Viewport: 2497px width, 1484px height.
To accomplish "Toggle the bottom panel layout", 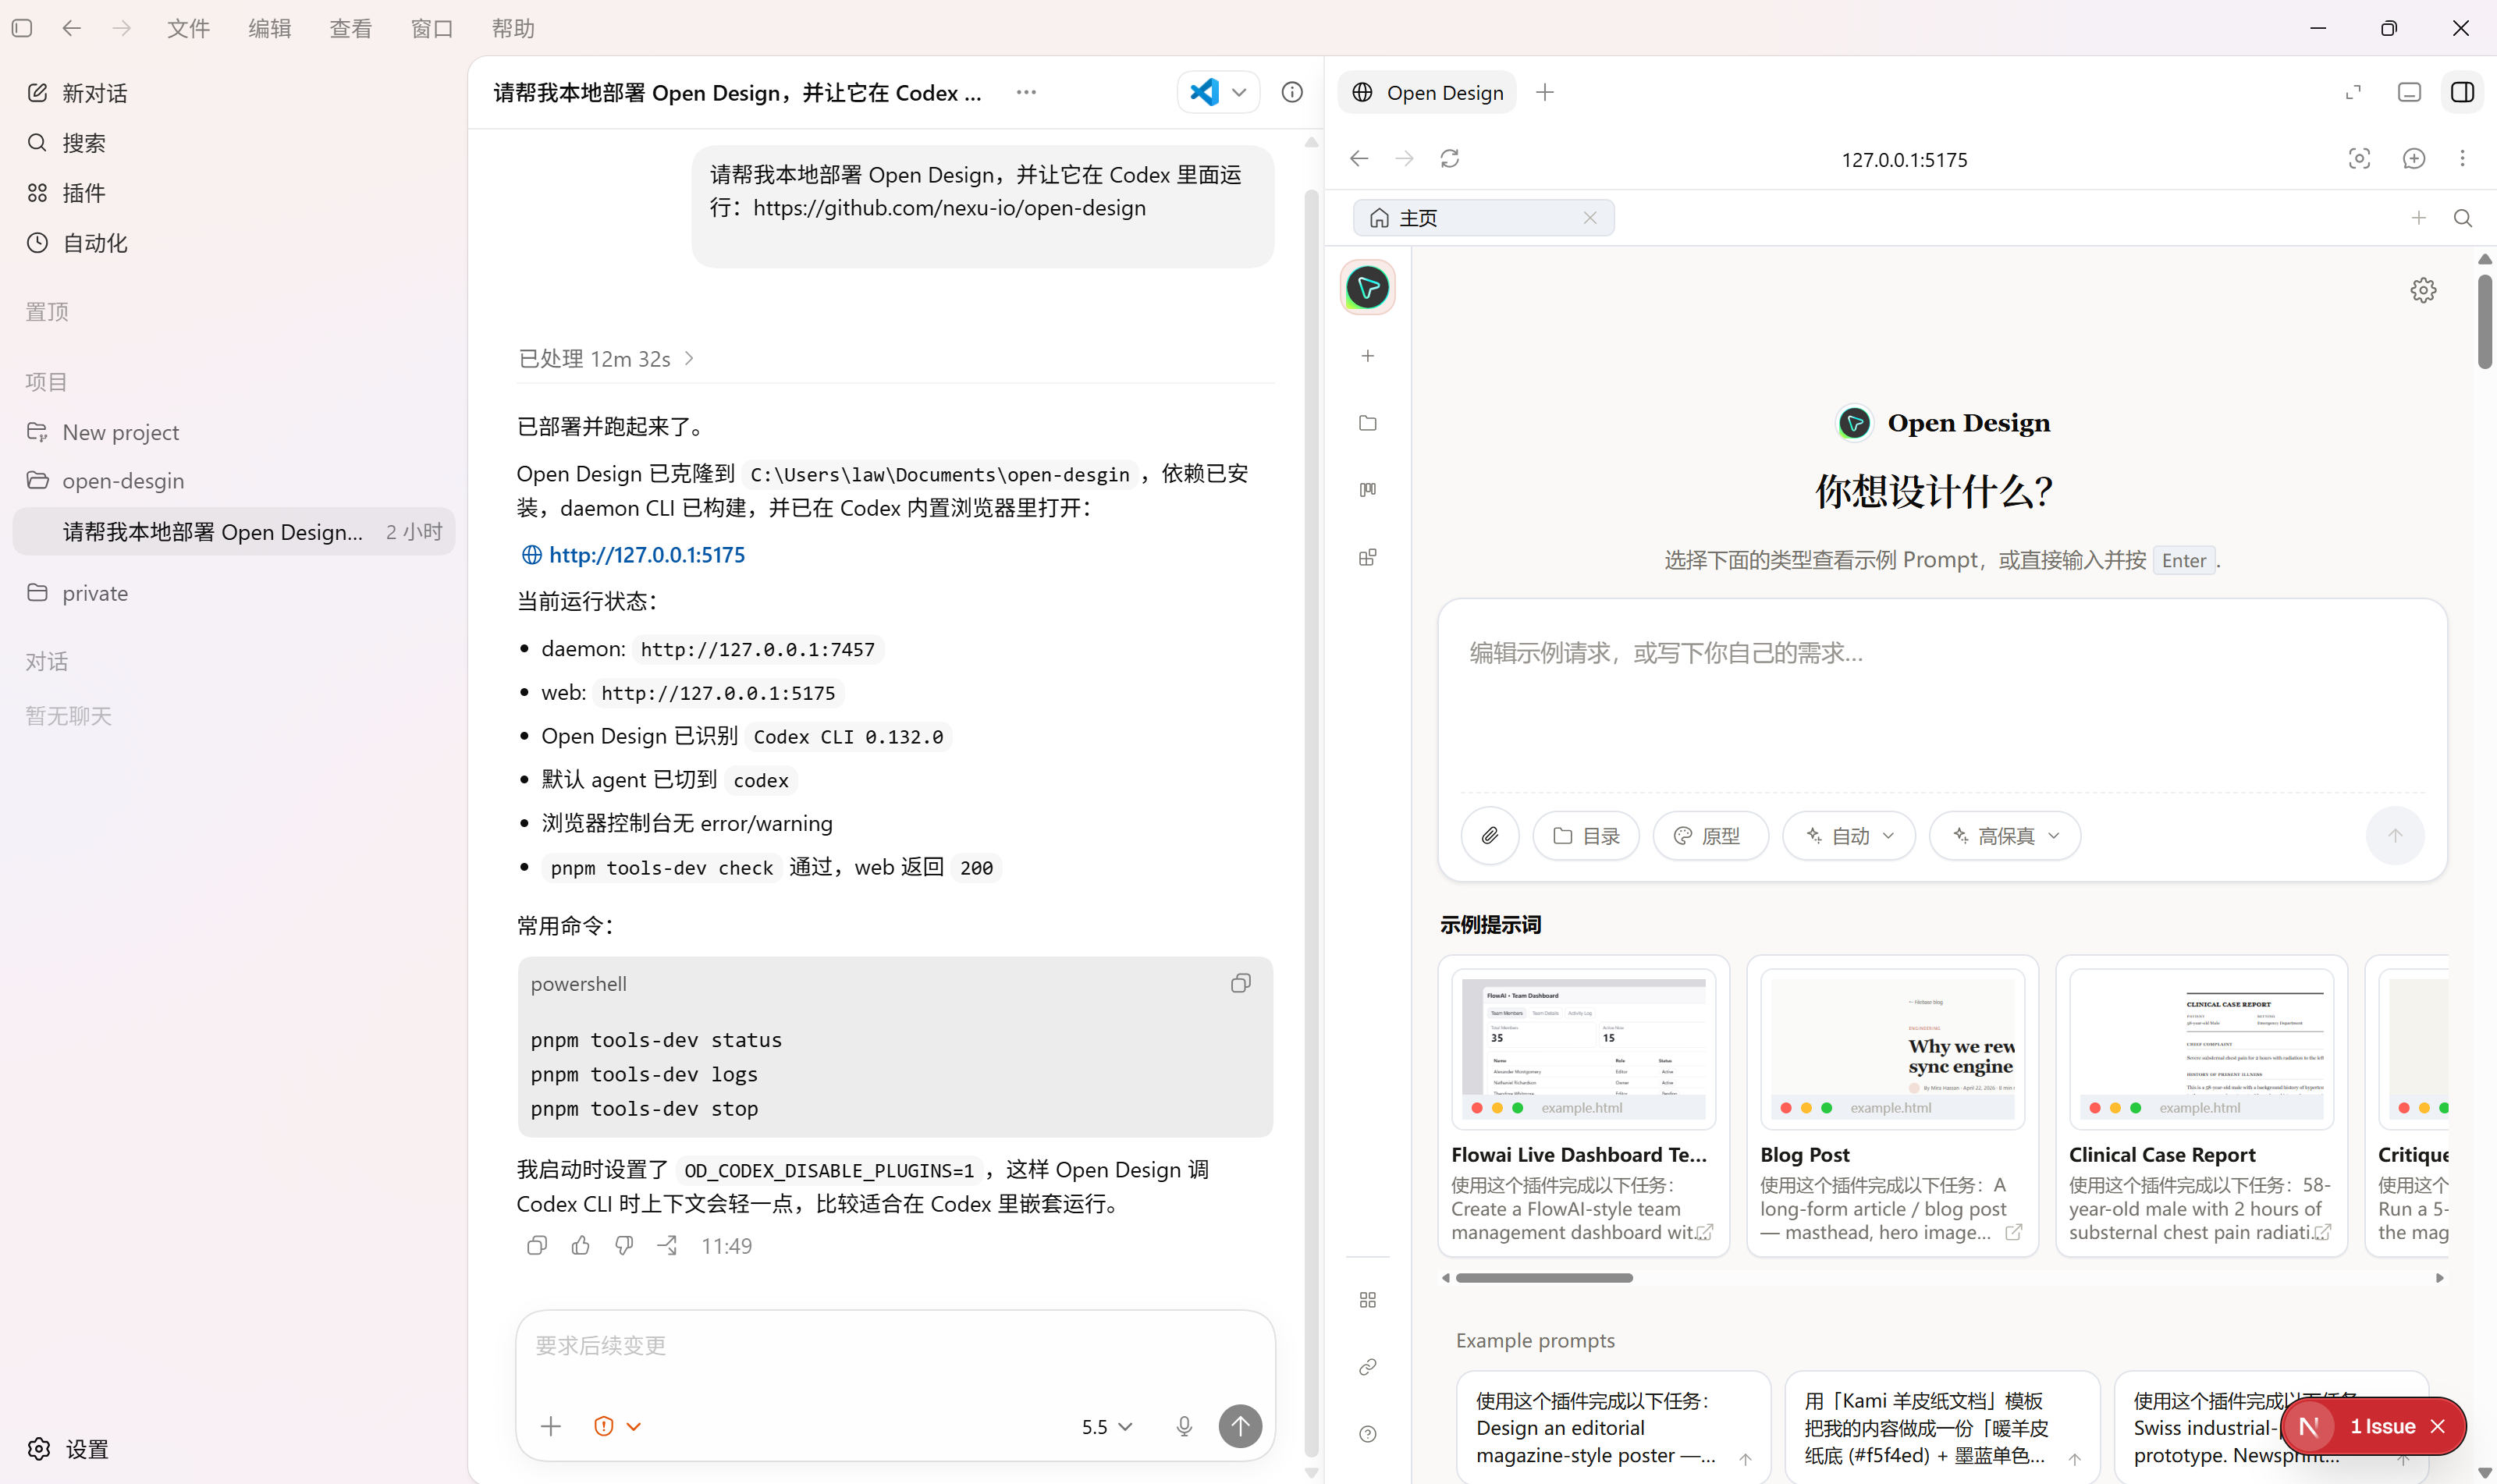I will pyautogui.click(x=2410, y=93).
